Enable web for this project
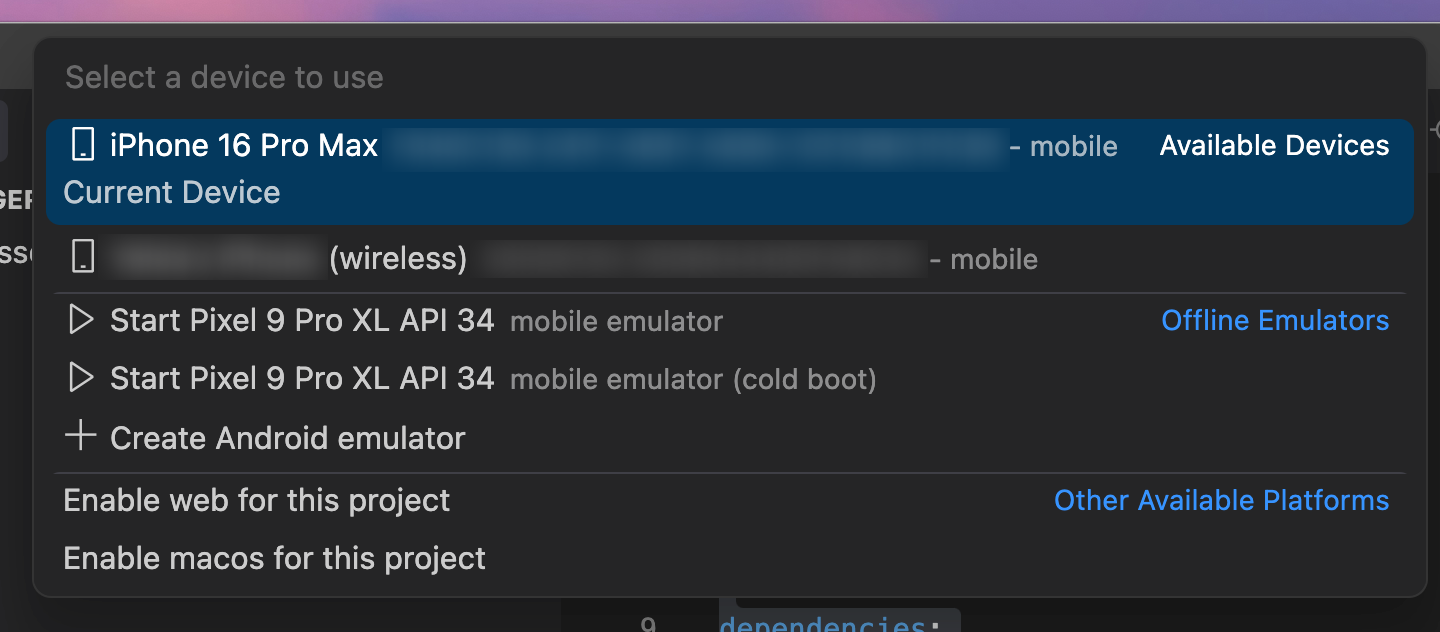 pyautogui.click(x=729, y=500)
